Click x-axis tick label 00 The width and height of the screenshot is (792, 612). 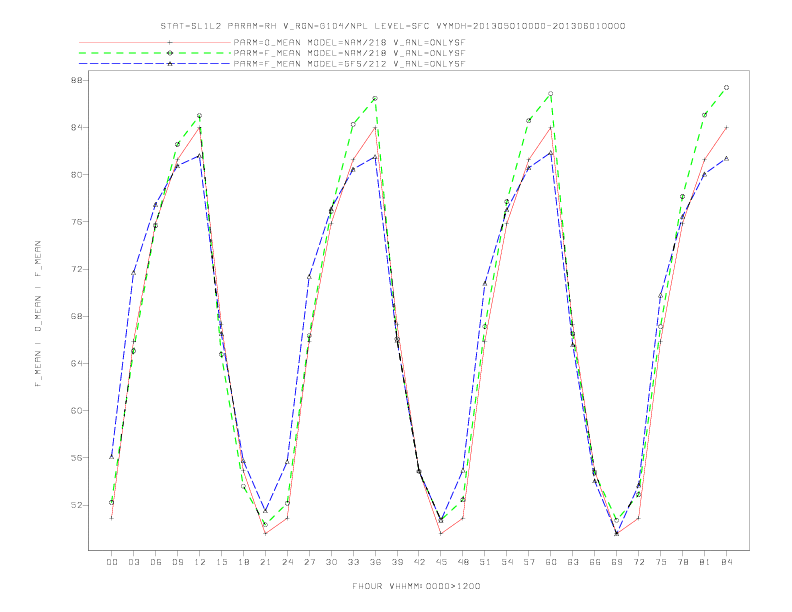(112, 562)
